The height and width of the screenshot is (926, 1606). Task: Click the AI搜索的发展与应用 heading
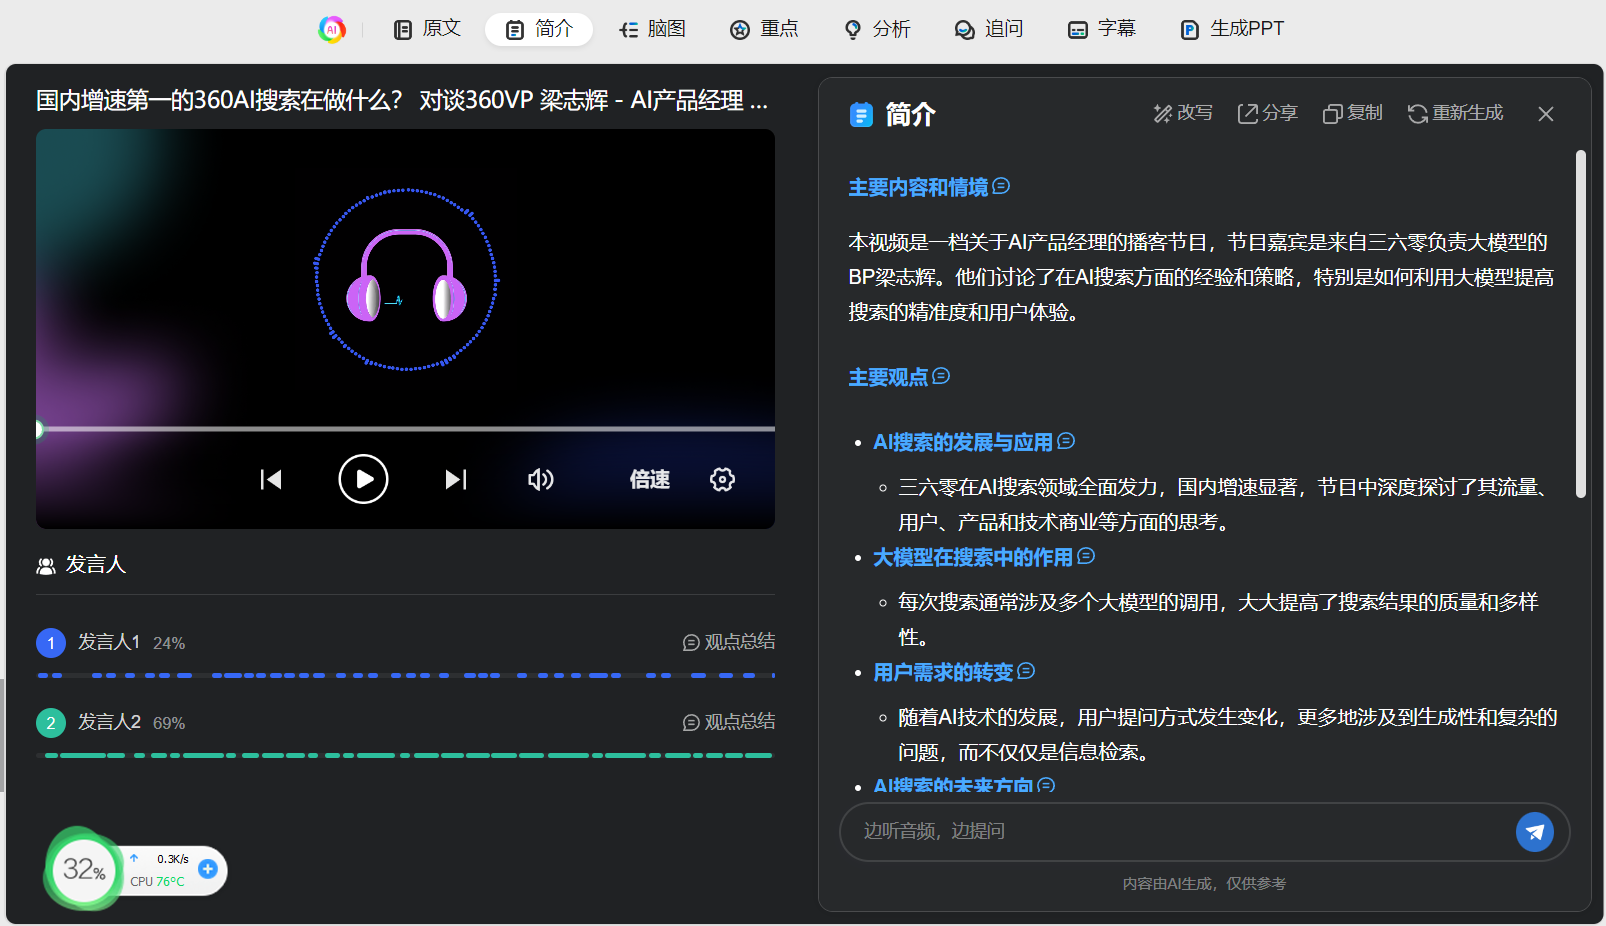(x=963, y=442)
